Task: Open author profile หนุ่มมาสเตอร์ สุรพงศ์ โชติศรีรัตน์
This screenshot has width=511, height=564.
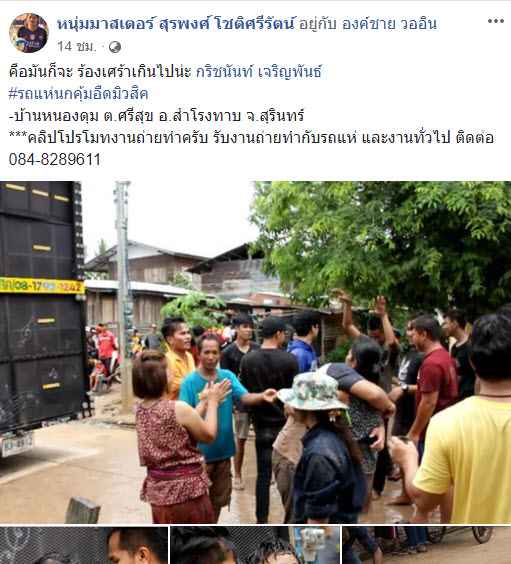Action: (x=176, y=24)
